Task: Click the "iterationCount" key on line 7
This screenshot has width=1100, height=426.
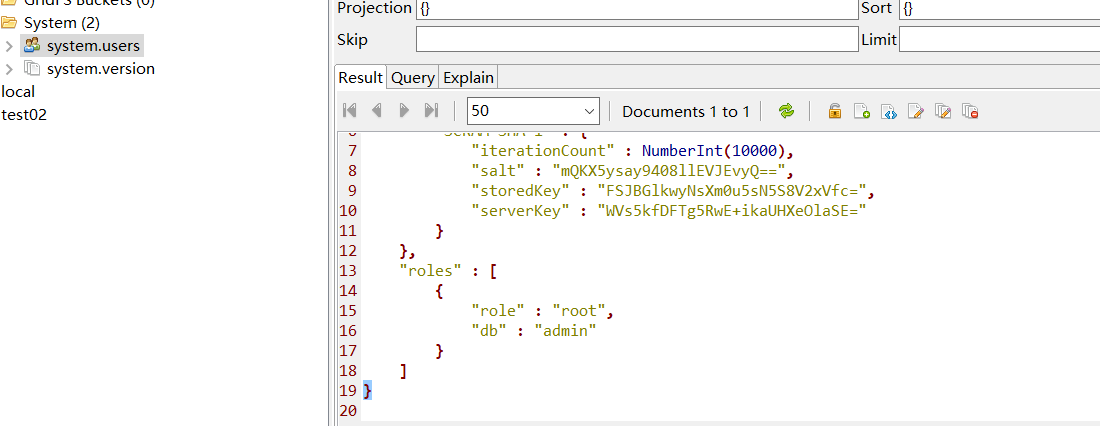Action: point(543,150)
